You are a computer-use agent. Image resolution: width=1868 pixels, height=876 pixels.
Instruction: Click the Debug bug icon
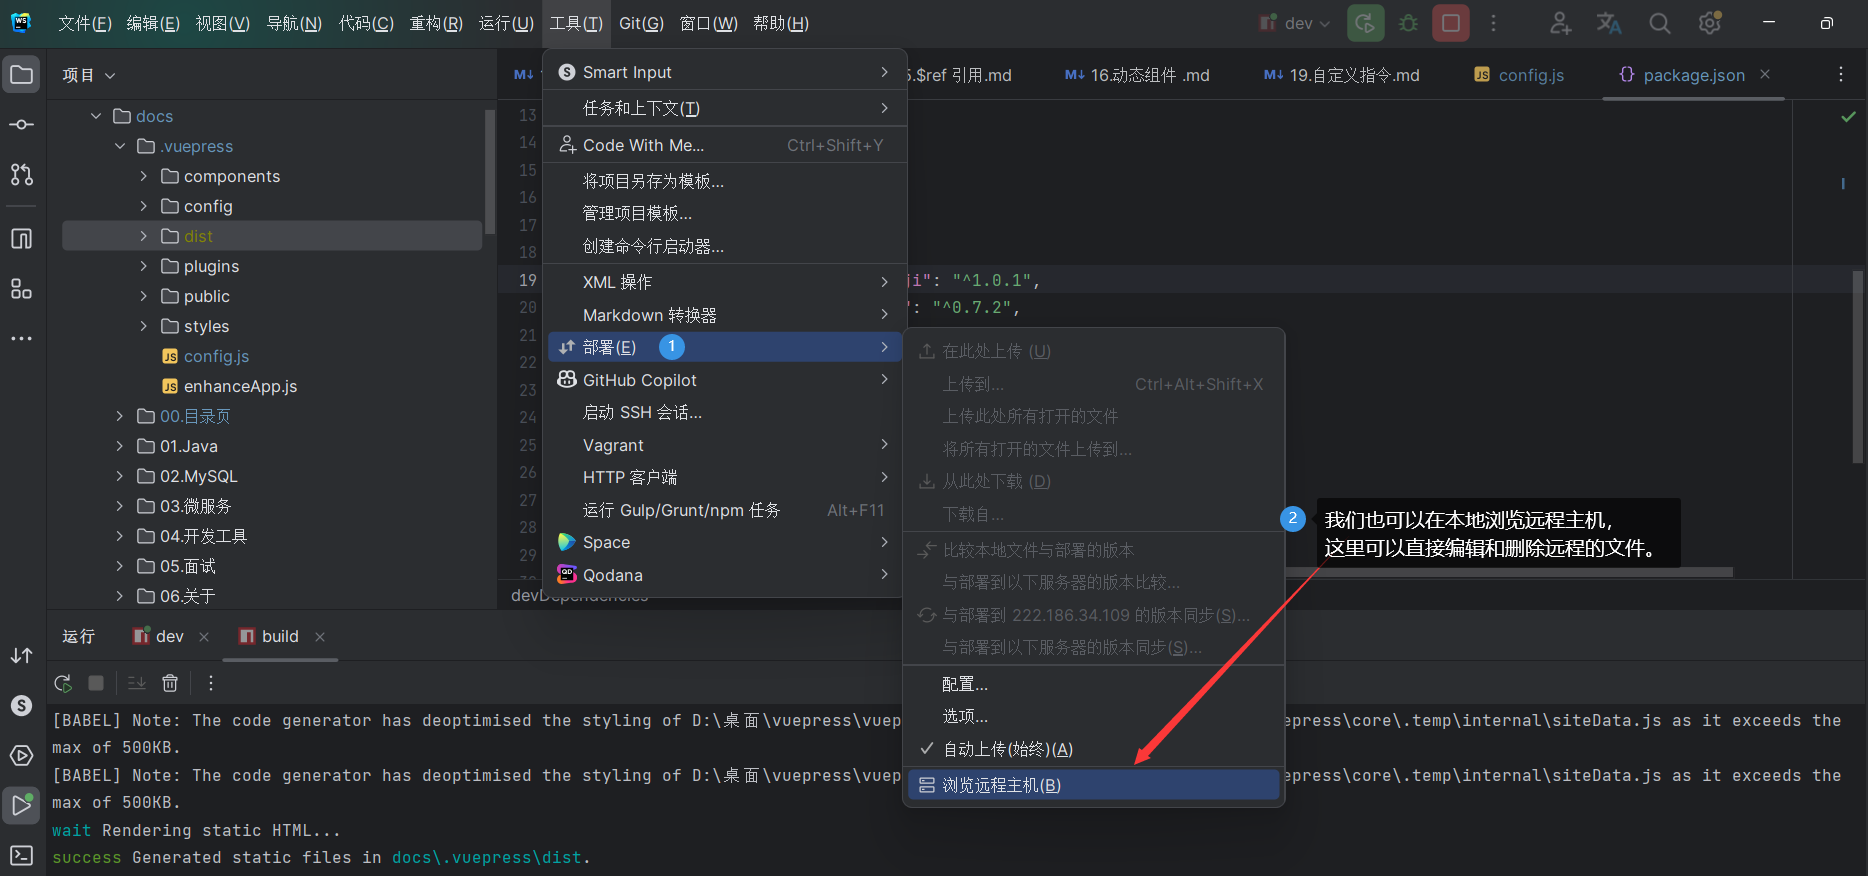pos(1409,23)
